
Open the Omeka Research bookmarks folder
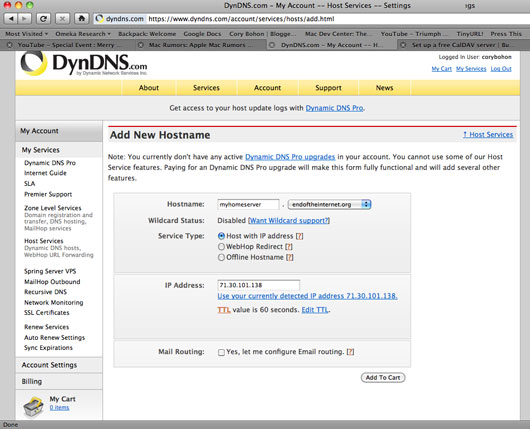coord(83,34)
